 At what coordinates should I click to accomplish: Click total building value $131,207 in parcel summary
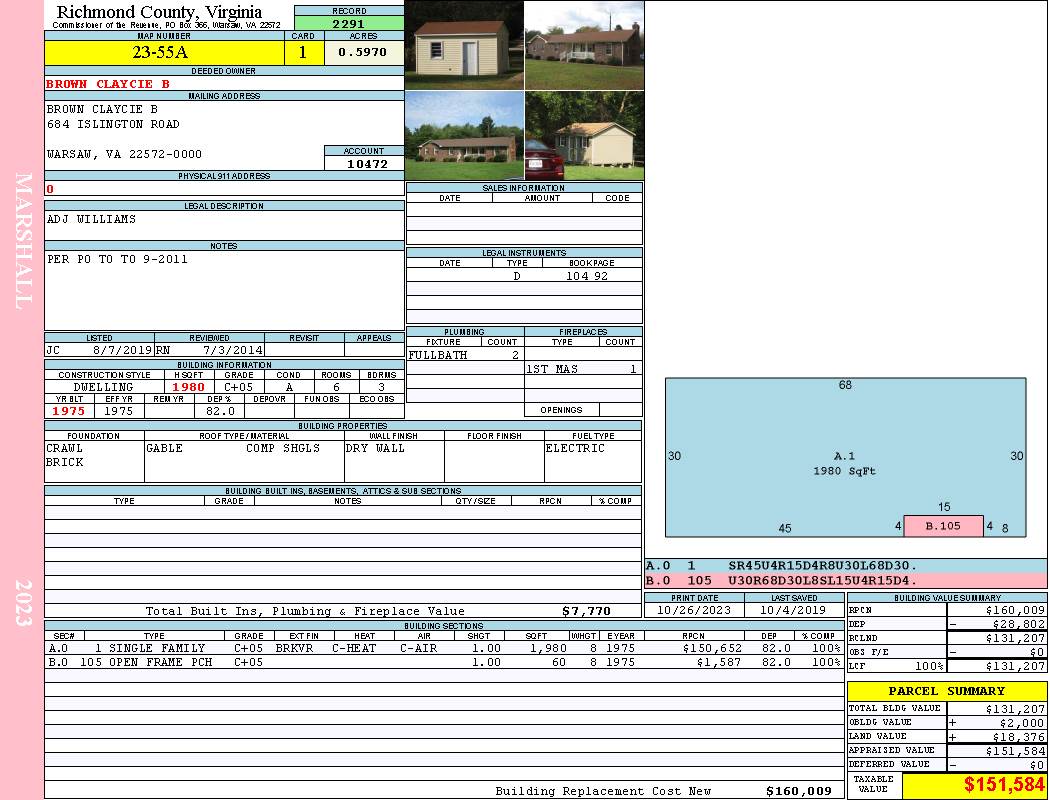pos(1015,708)
